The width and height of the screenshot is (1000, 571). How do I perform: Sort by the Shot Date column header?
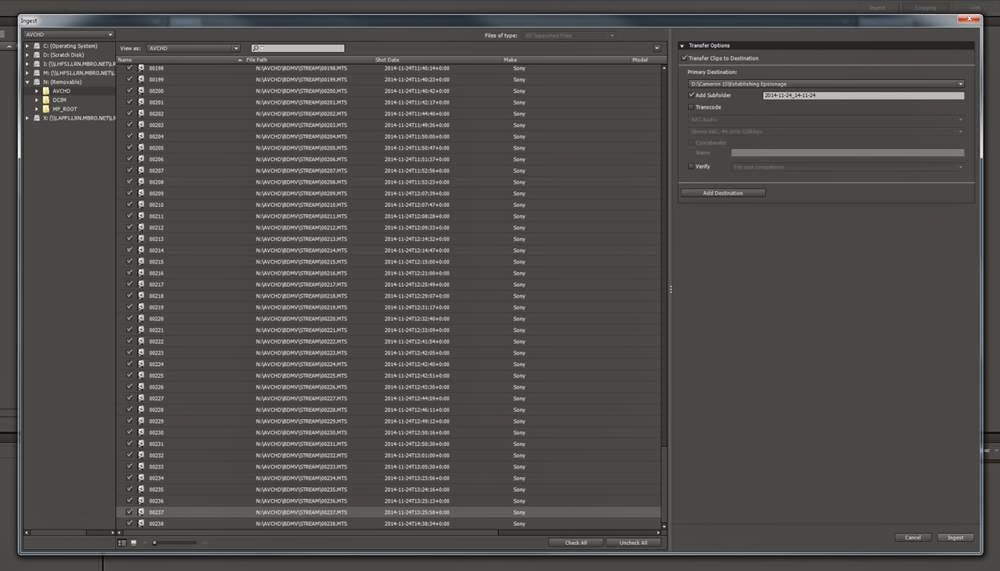(438, 60)
